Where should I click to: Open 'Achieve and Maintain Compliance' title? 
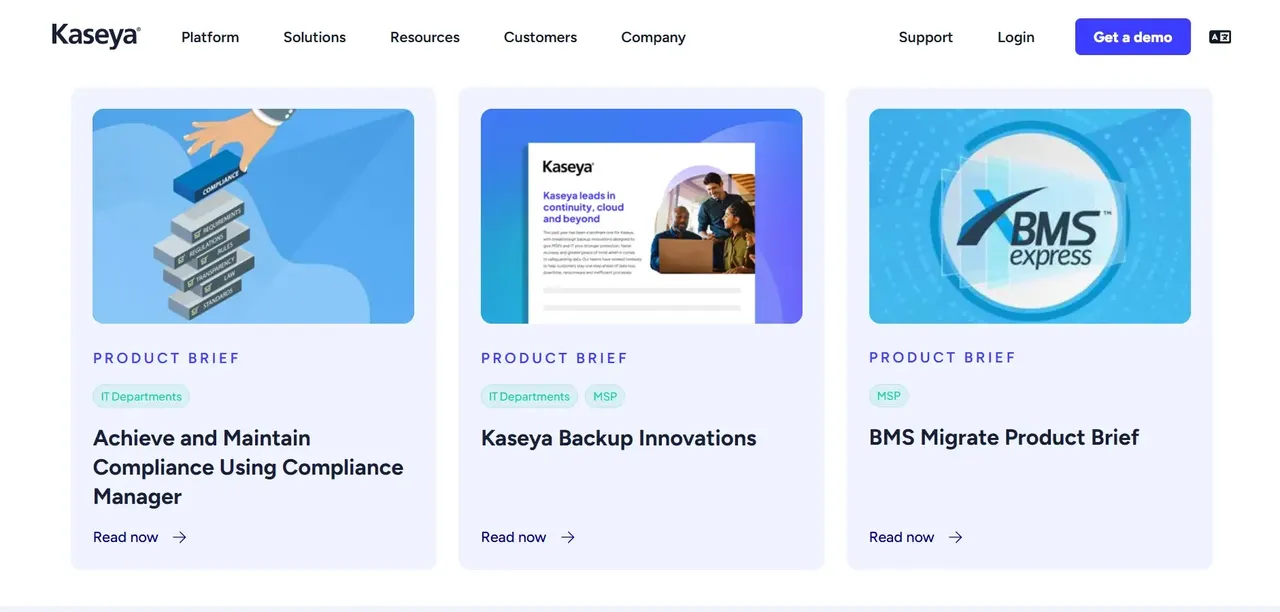(x=248, y=467)
